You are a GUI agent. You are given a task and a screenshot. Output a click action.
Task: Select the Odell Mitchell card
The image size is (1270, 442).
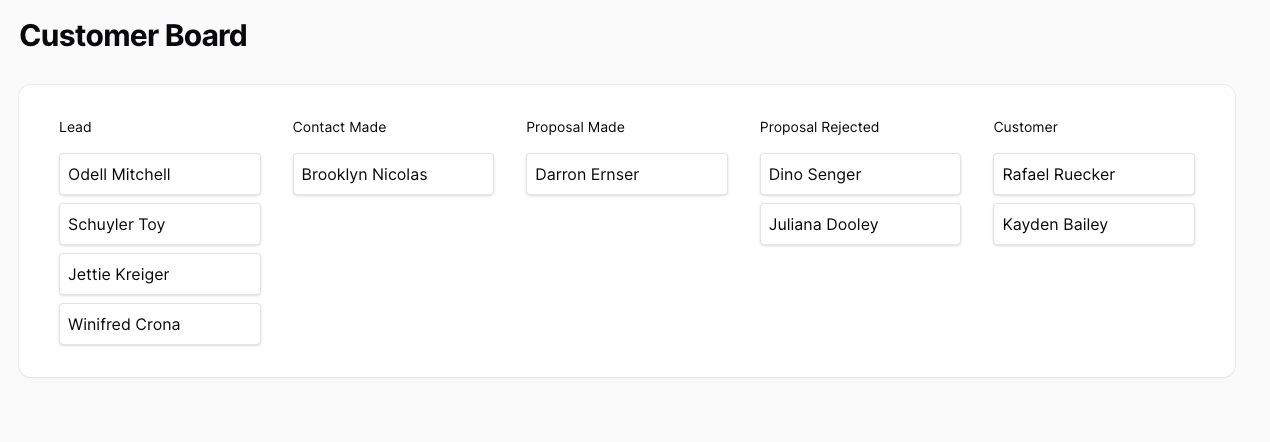pos(160,174)
